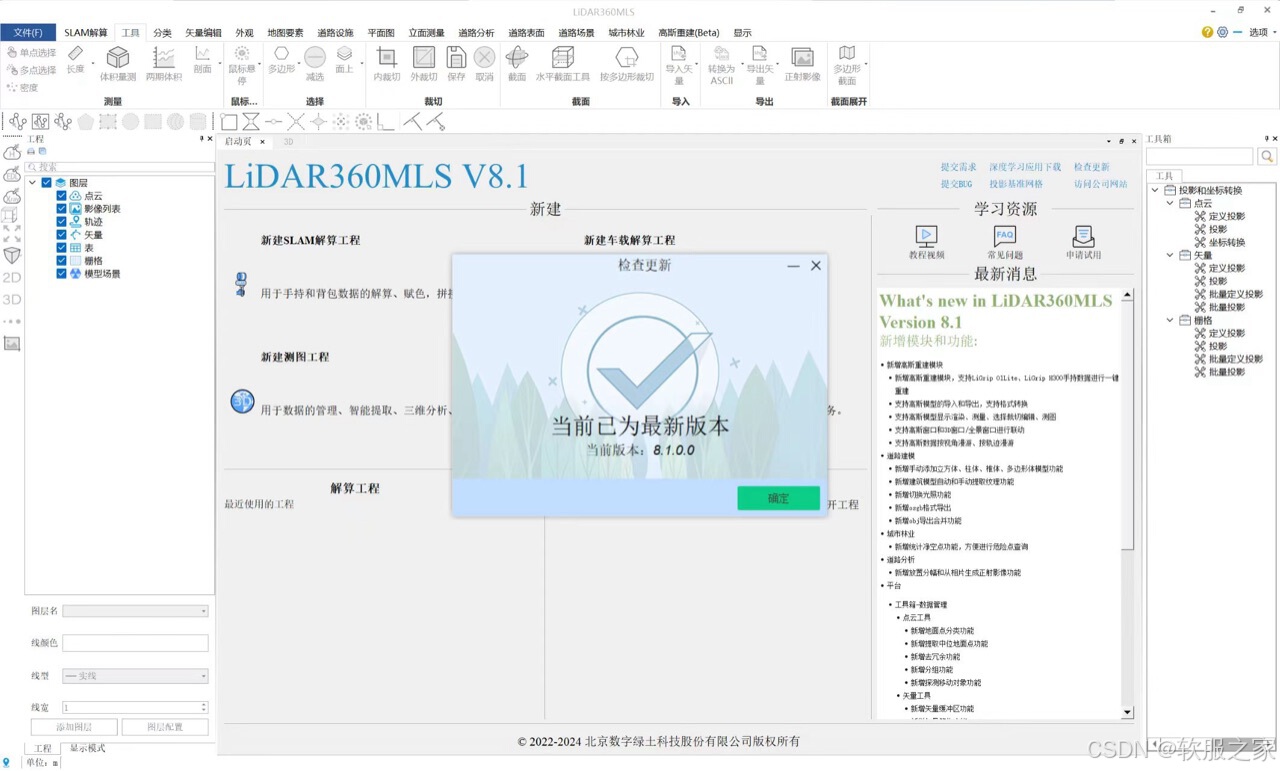Click the 转换为ASCII convert icon

[x=721, y=65]
